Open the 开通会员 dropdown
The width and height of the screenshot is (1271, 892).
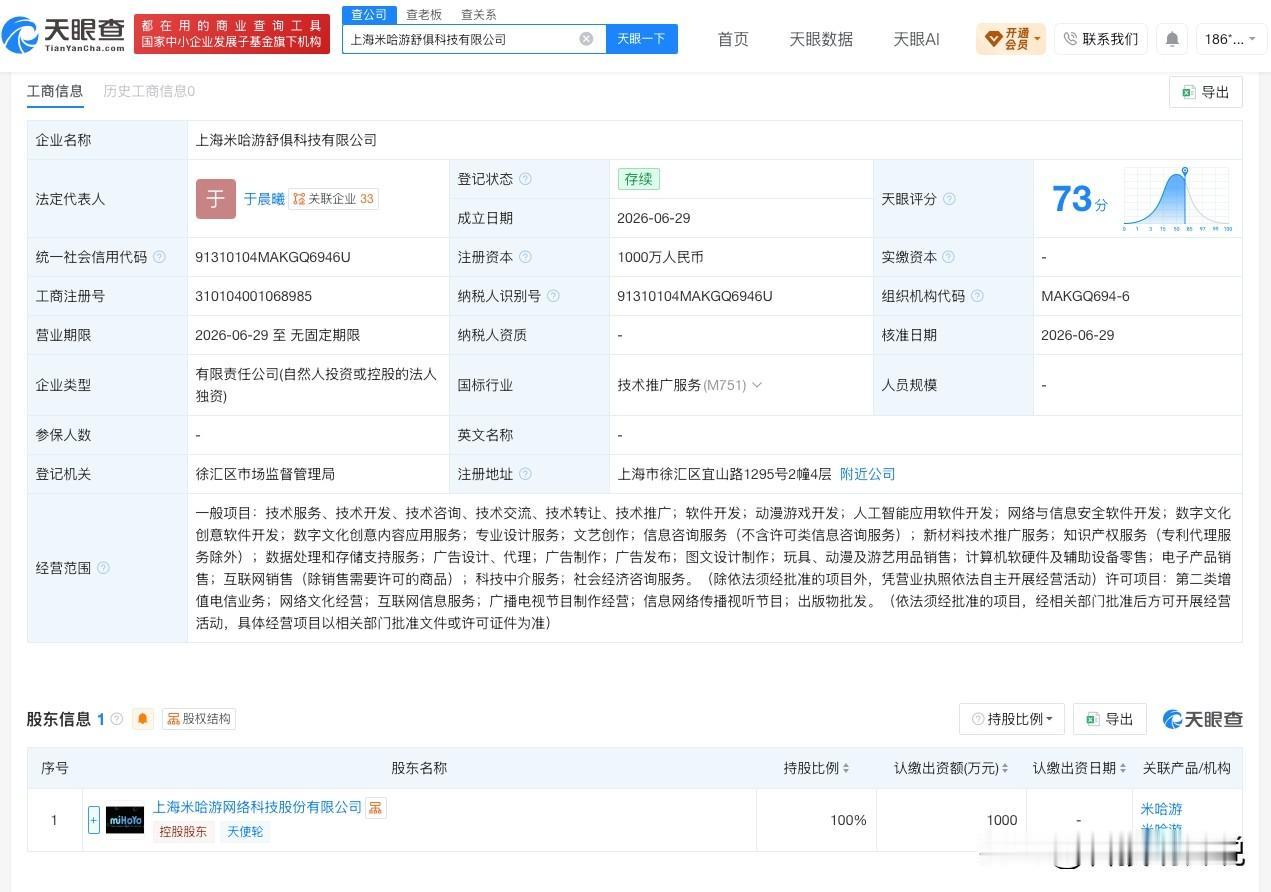point(1011,39)
